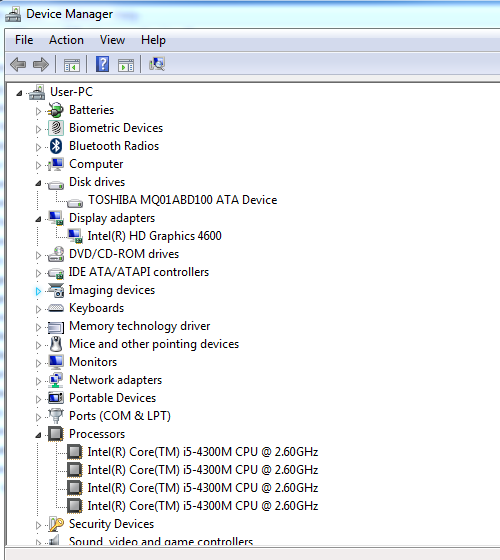Expand the Bluetooth Radios category

38,147
